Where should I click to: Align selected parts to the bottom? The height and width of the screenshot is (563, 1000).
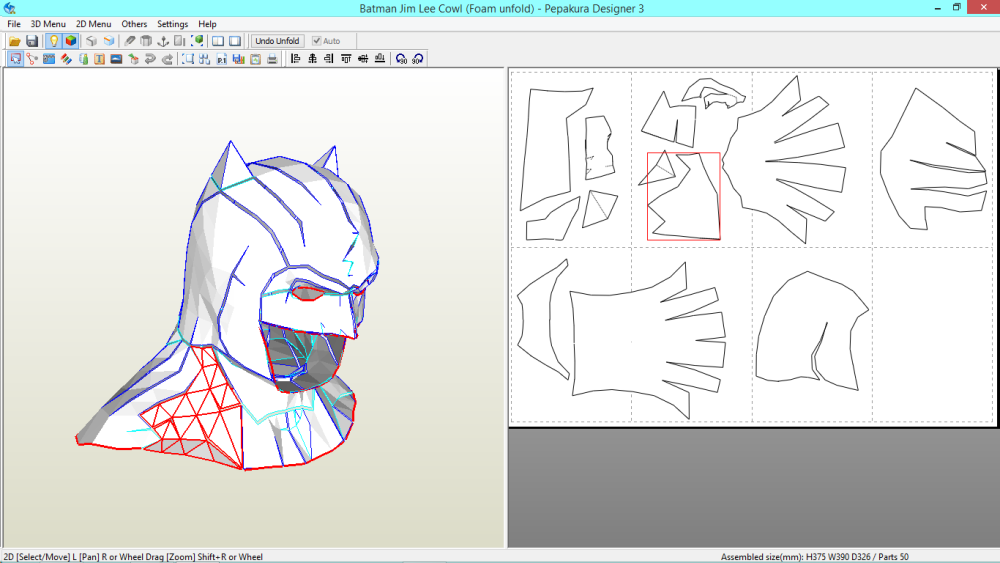(380, 59)
